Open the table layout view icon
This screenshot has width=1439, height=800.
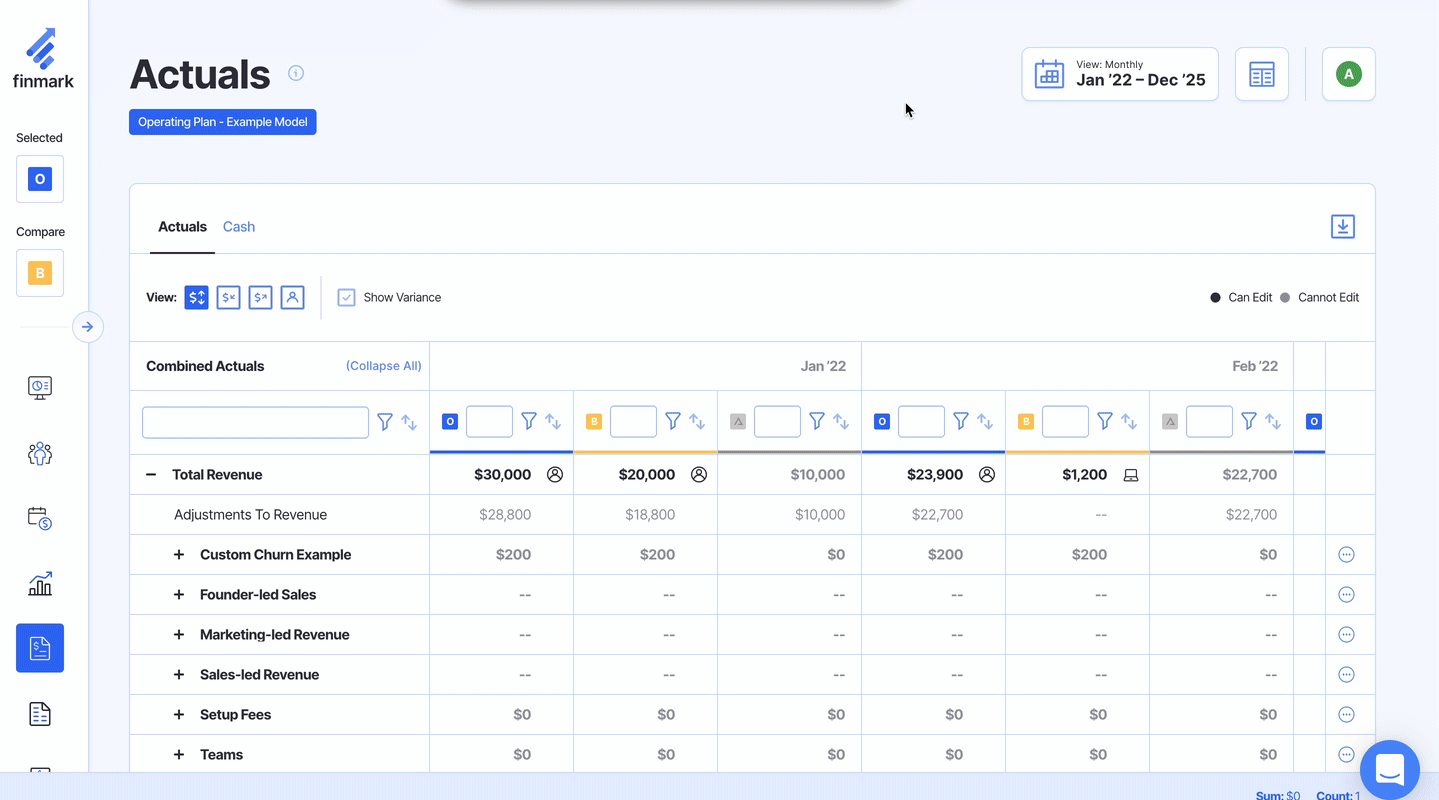pos(1261,75)
